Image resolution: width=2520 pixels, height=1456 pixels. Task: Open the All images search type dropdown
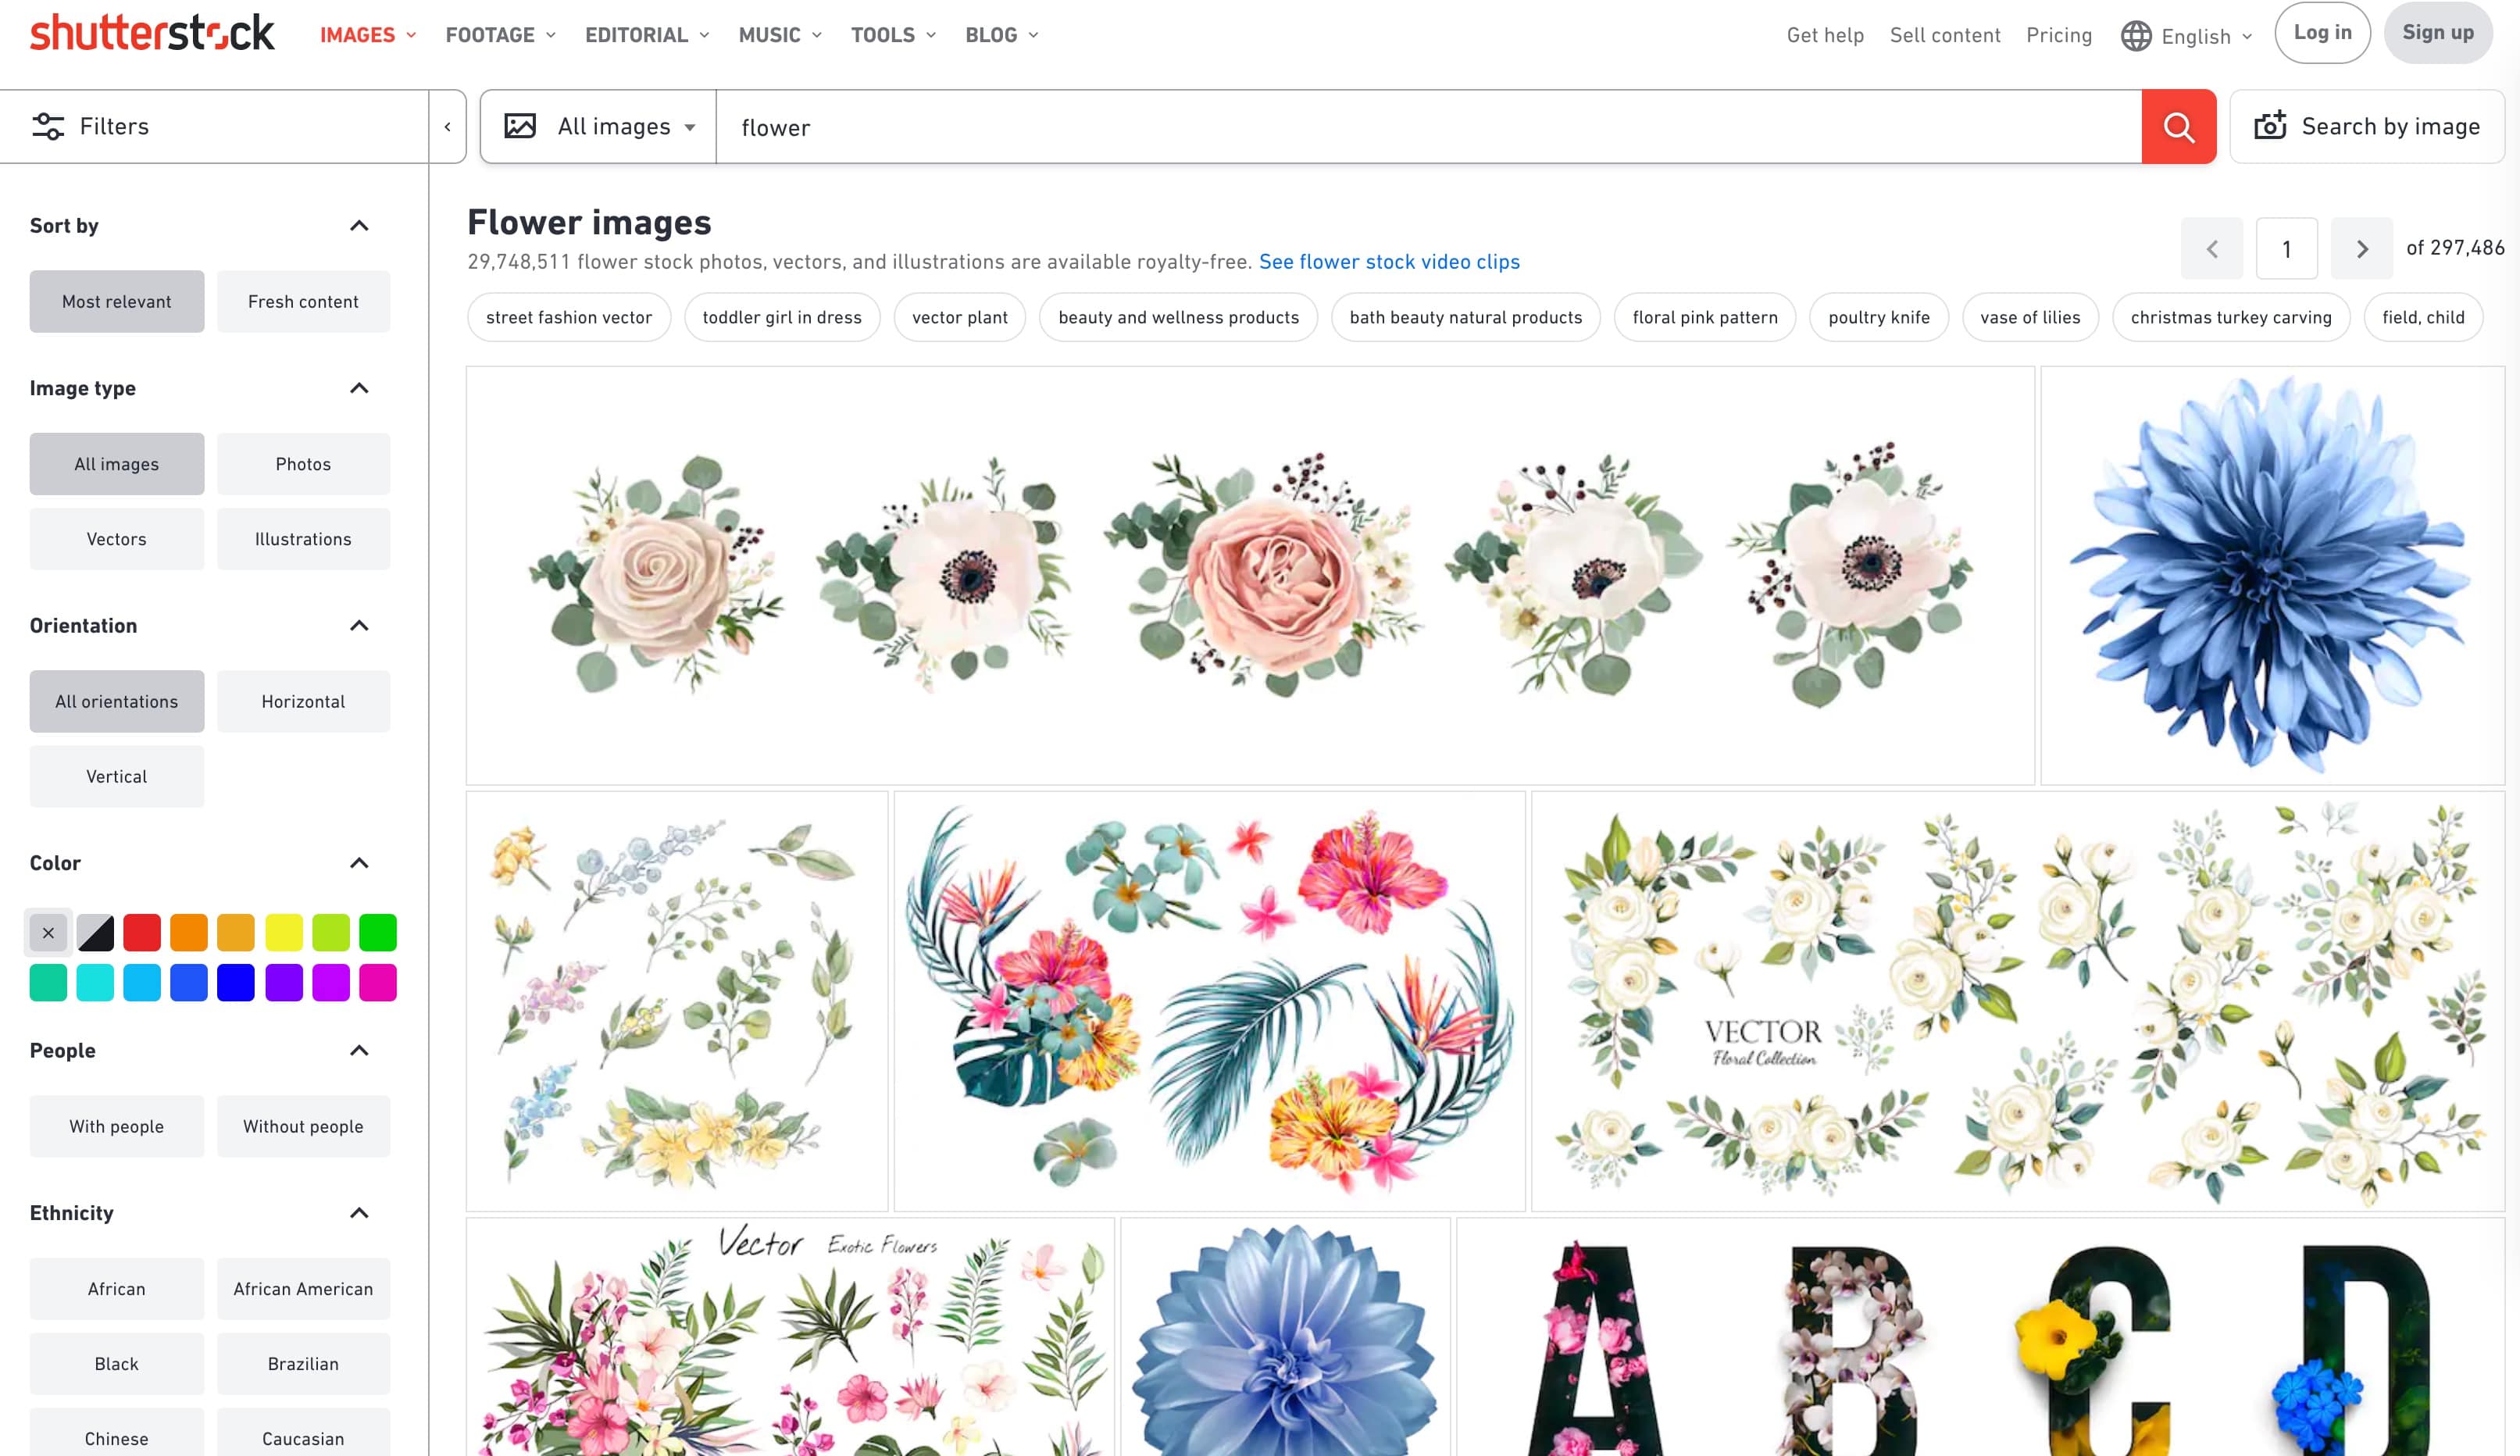tap(599, 127)
